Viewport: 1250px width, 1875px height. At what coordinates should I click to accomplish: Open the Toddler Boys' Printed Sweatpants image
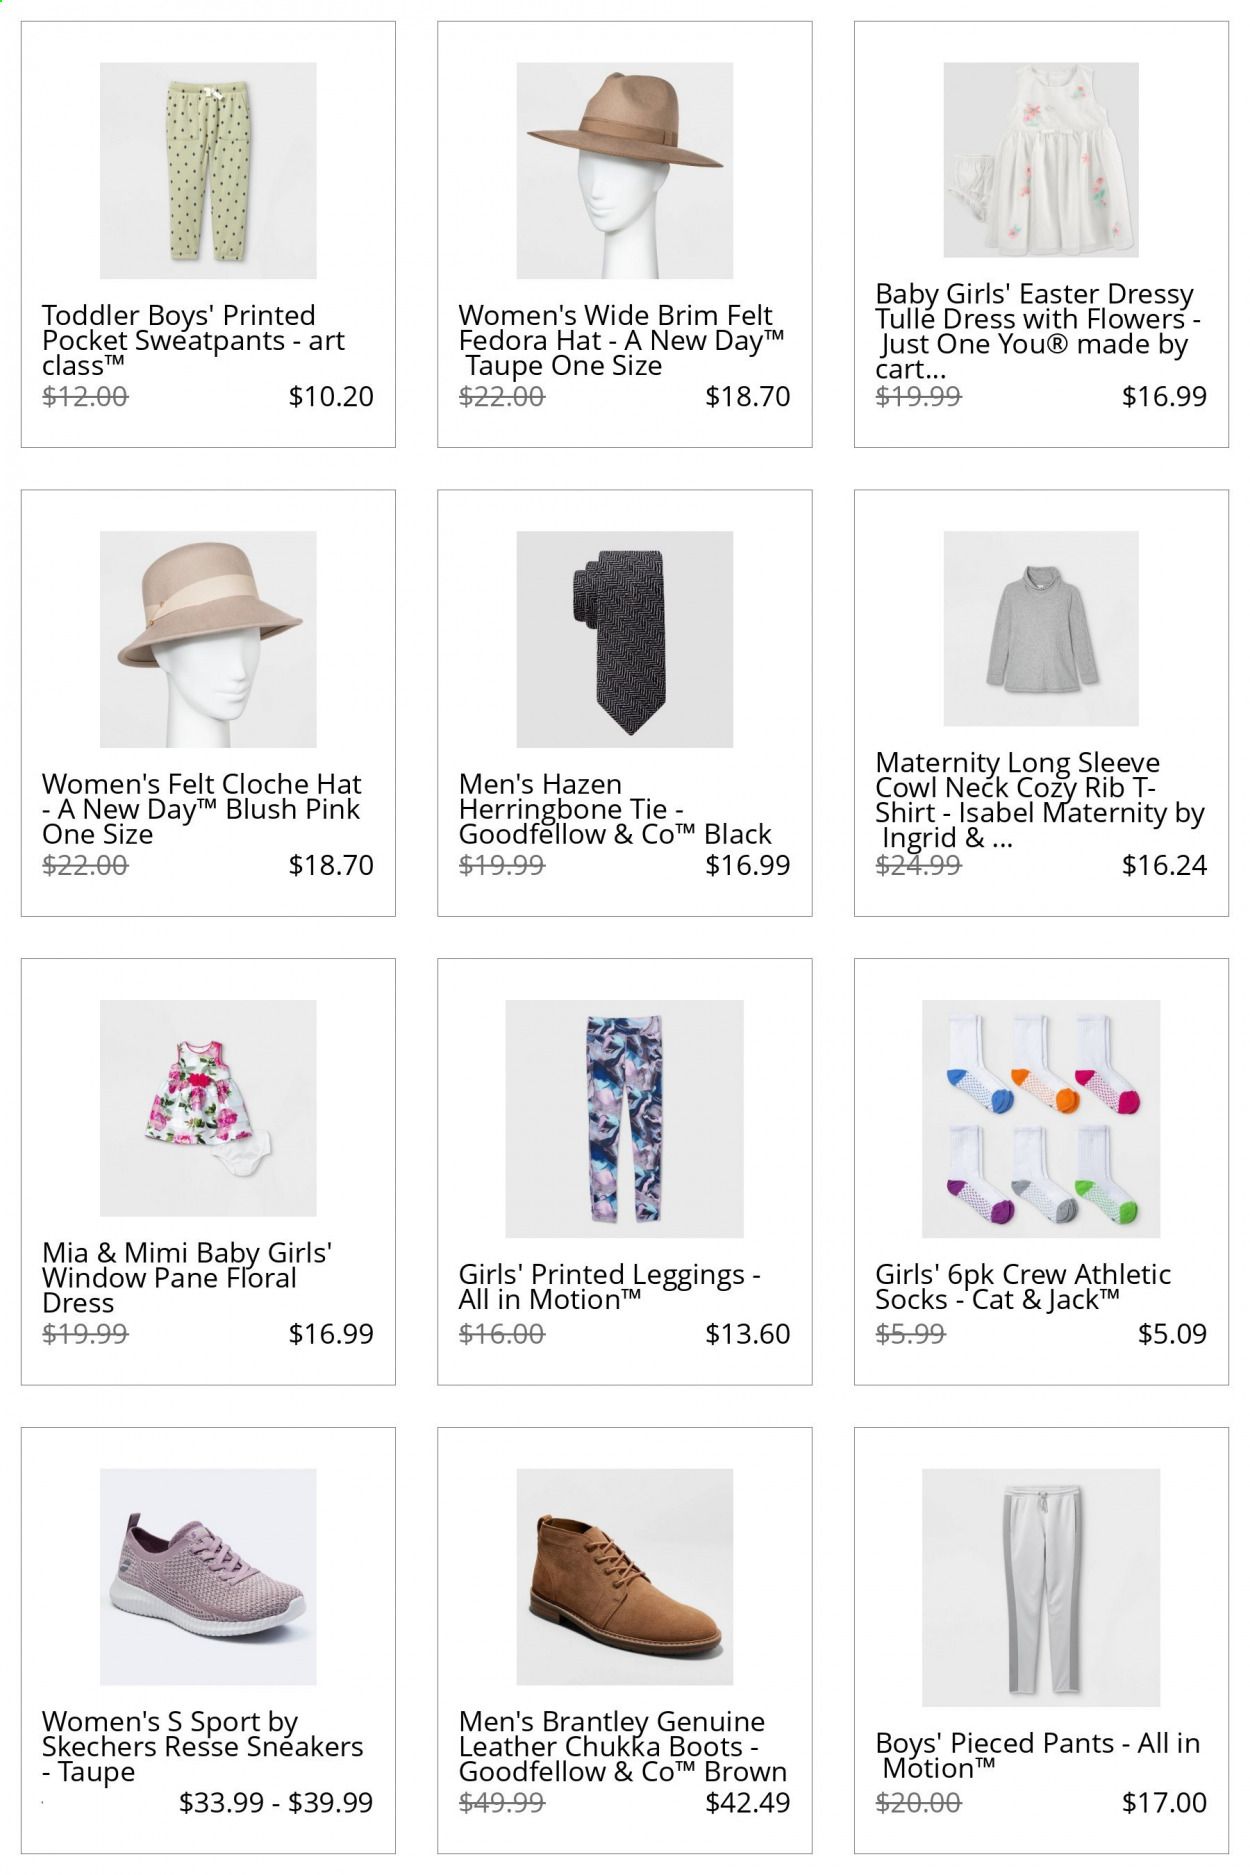pos(208,171)
